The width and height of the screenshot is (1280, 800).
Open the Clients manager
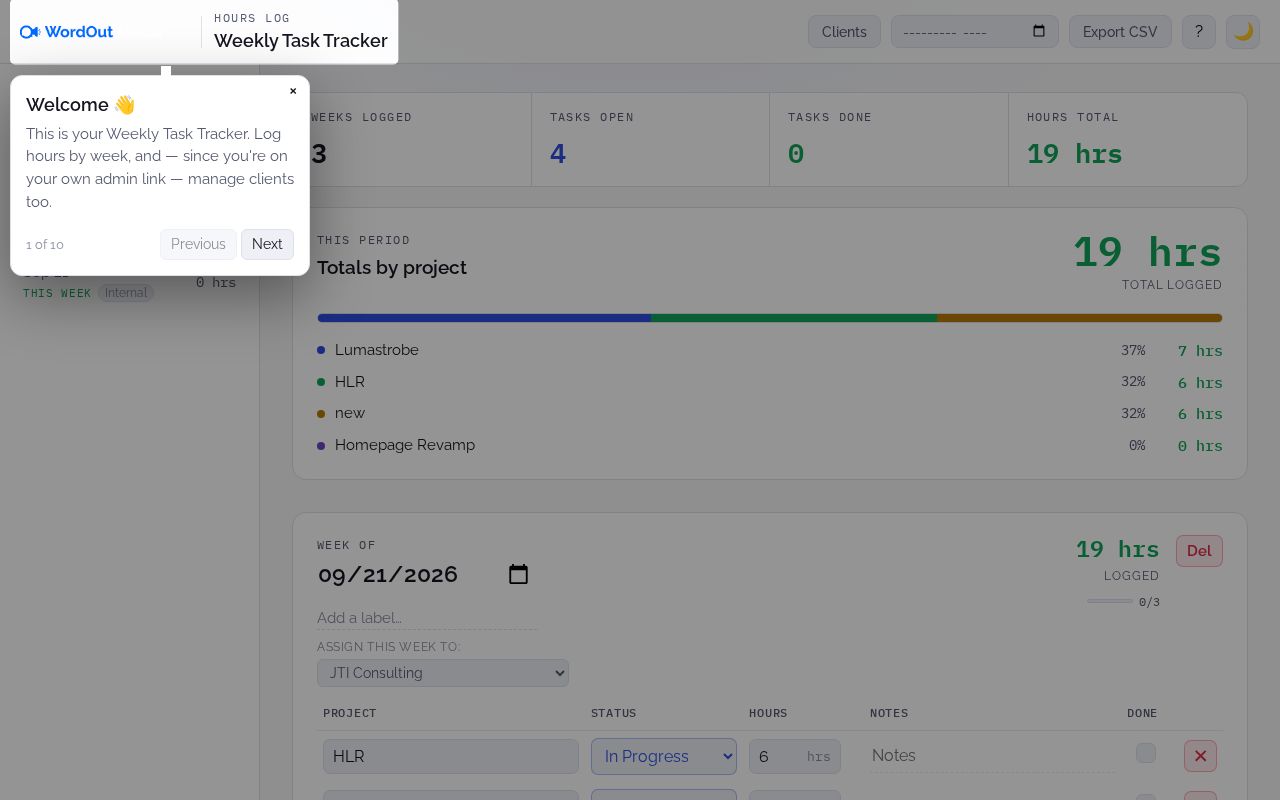tap(844, 32)
